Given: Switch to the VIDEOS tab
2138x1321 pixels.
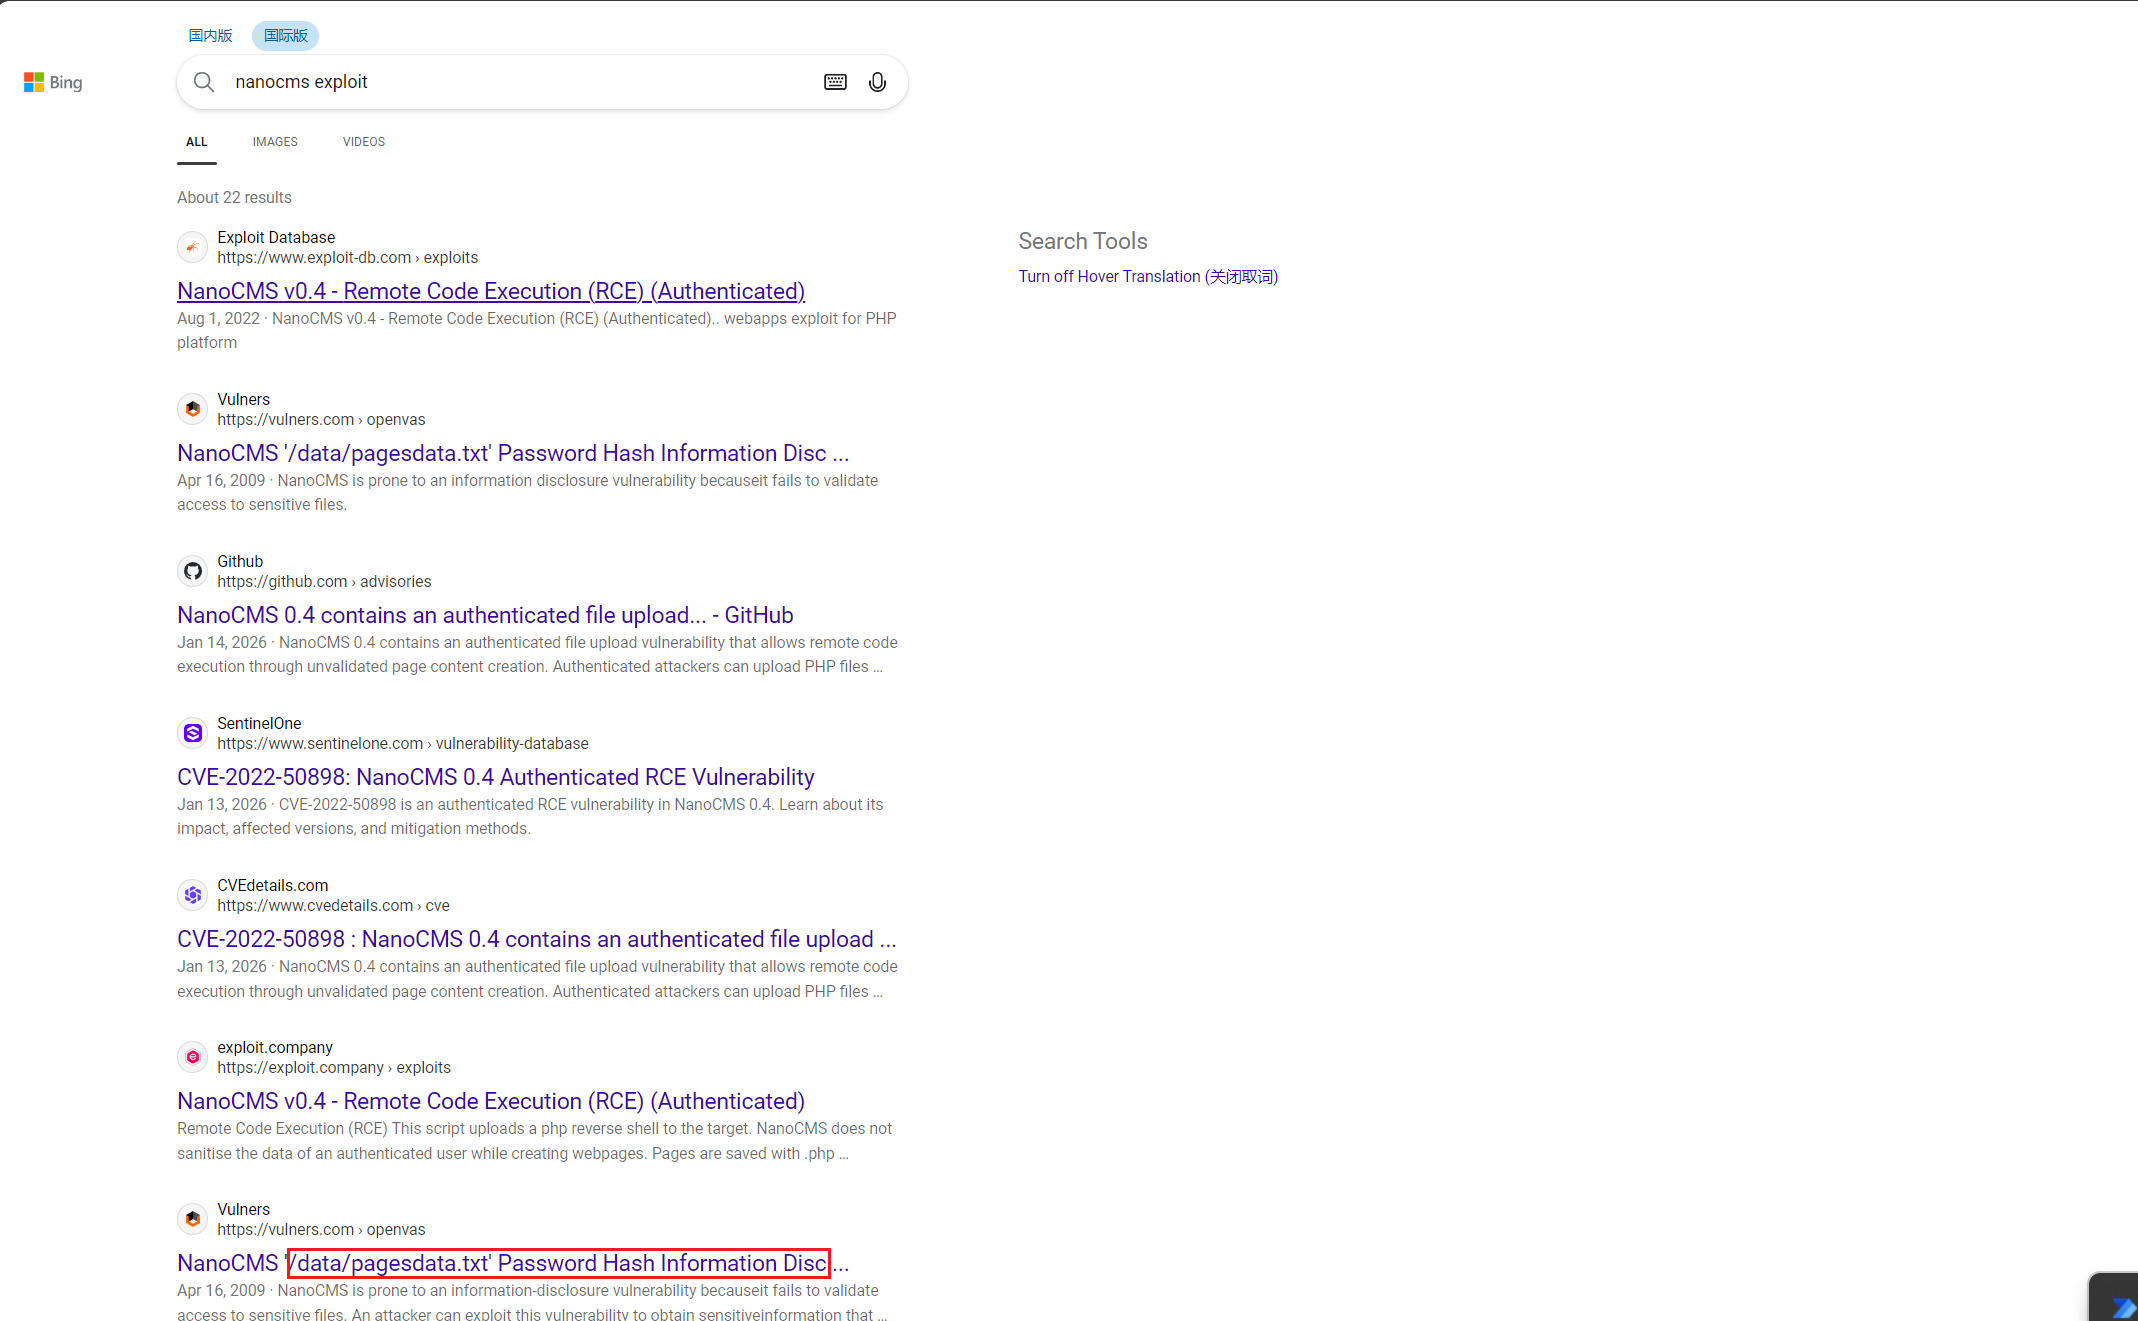Looking at the screenshot, I should click(x=364, y=142).
